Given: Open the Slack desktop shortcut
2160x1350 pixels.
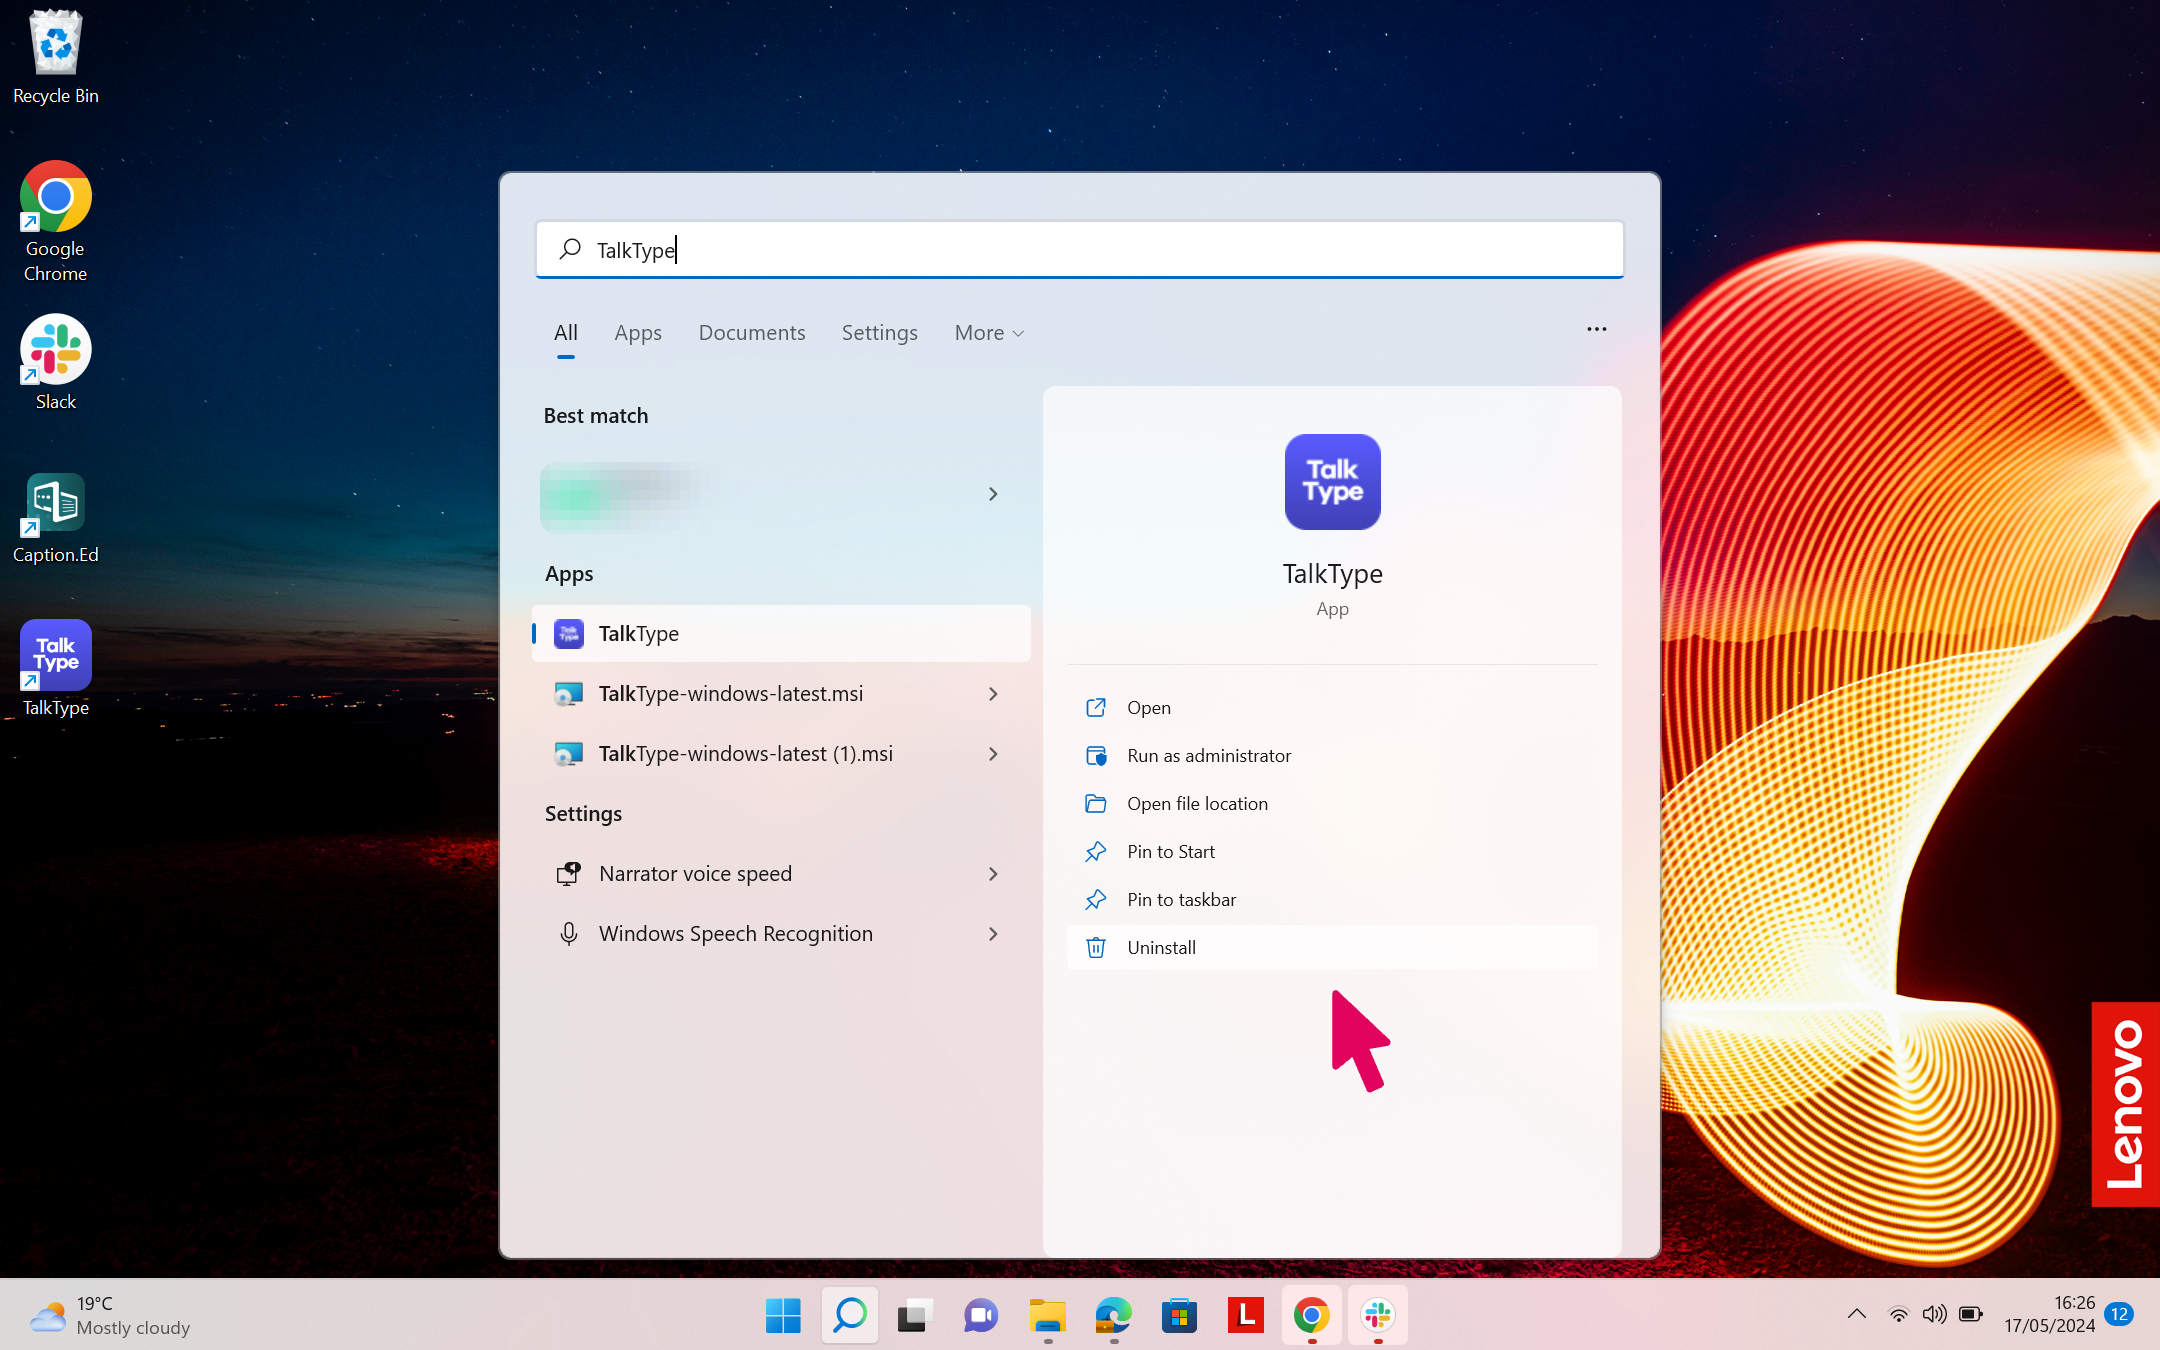Looking at the screenshot, I should [56, 363].
